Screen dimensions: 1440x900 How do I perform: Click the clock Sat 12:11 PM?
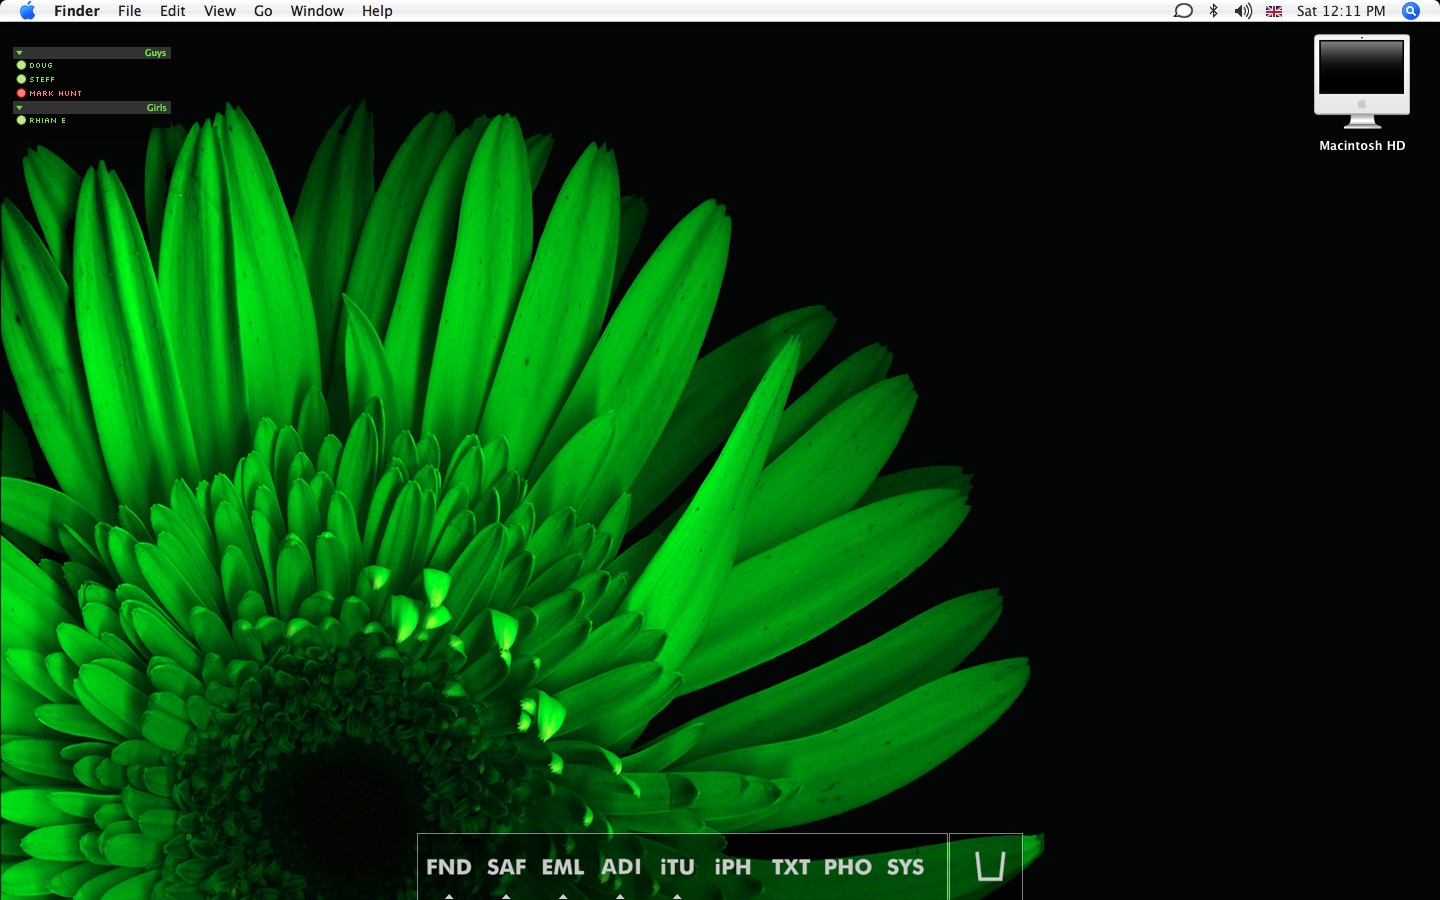point(1341,11)
